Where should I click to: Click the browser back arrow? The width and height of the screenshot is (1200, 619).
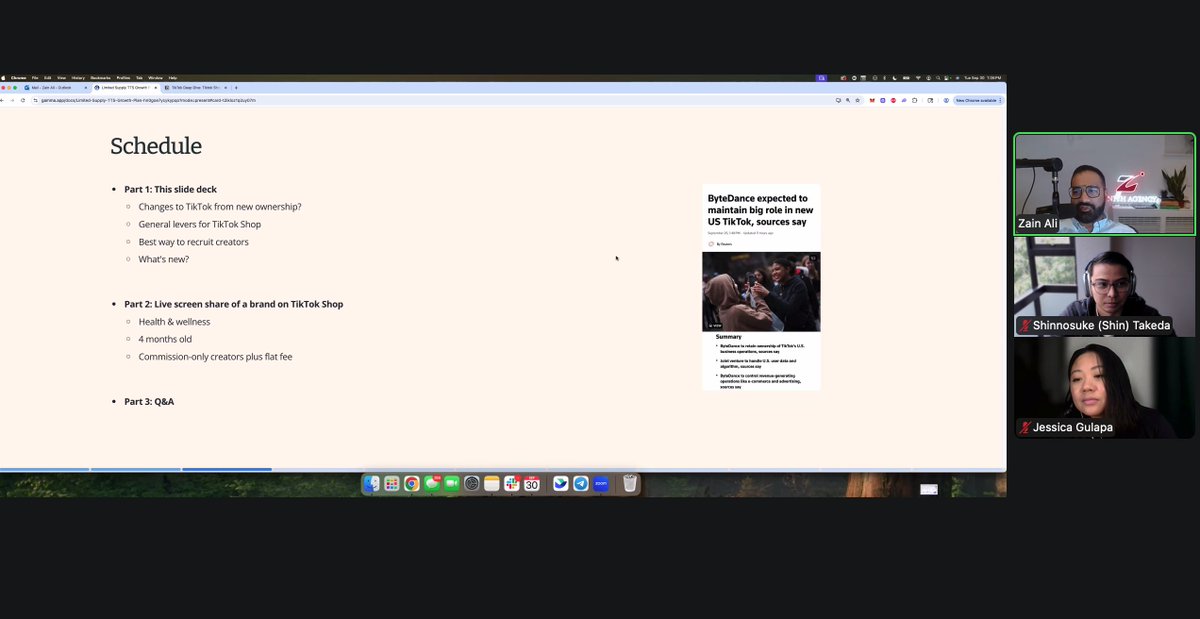[4, 100]
